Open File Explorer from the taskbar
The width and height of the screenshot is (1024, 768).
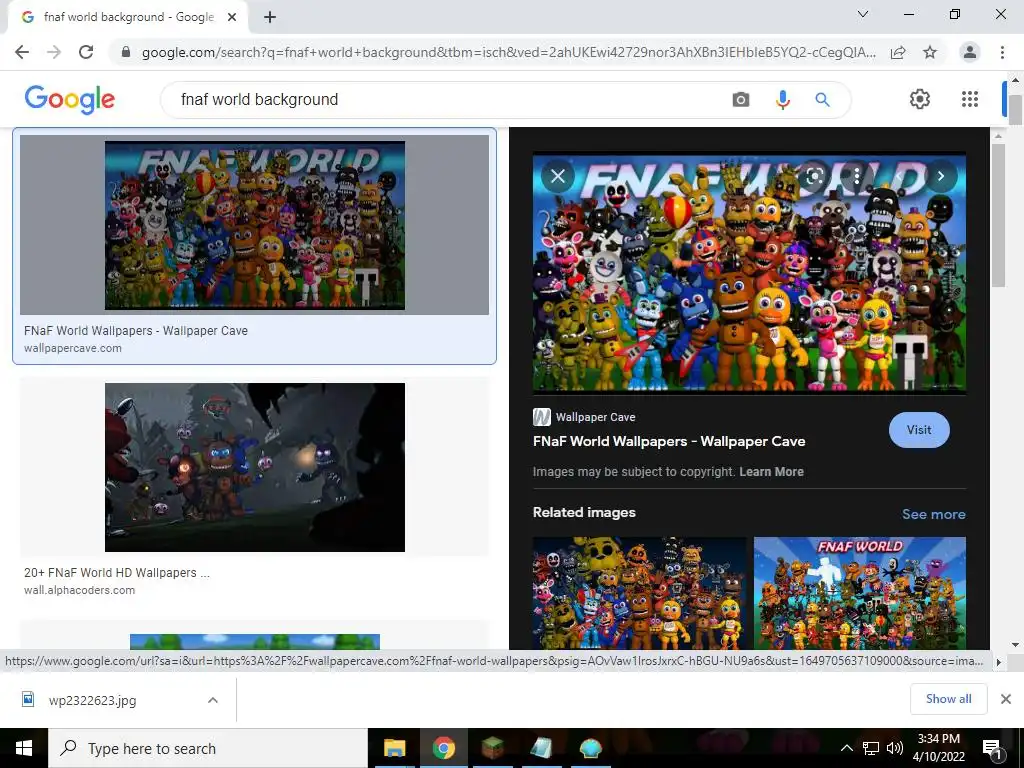coord(394,748)
